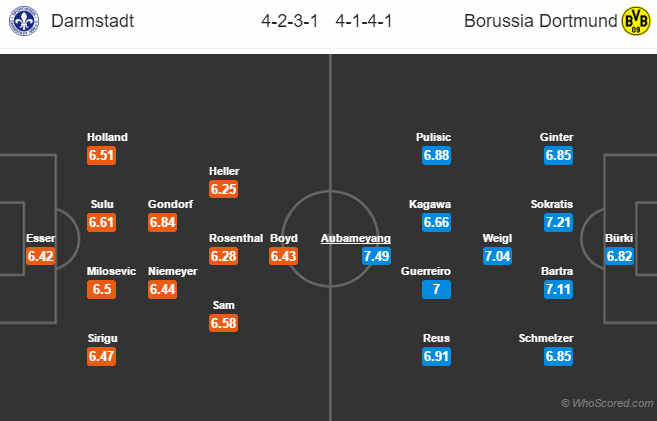Screen dimensions: 657x421
Task: Select player name Rosenthal
Action: click(x=236, y=238)
